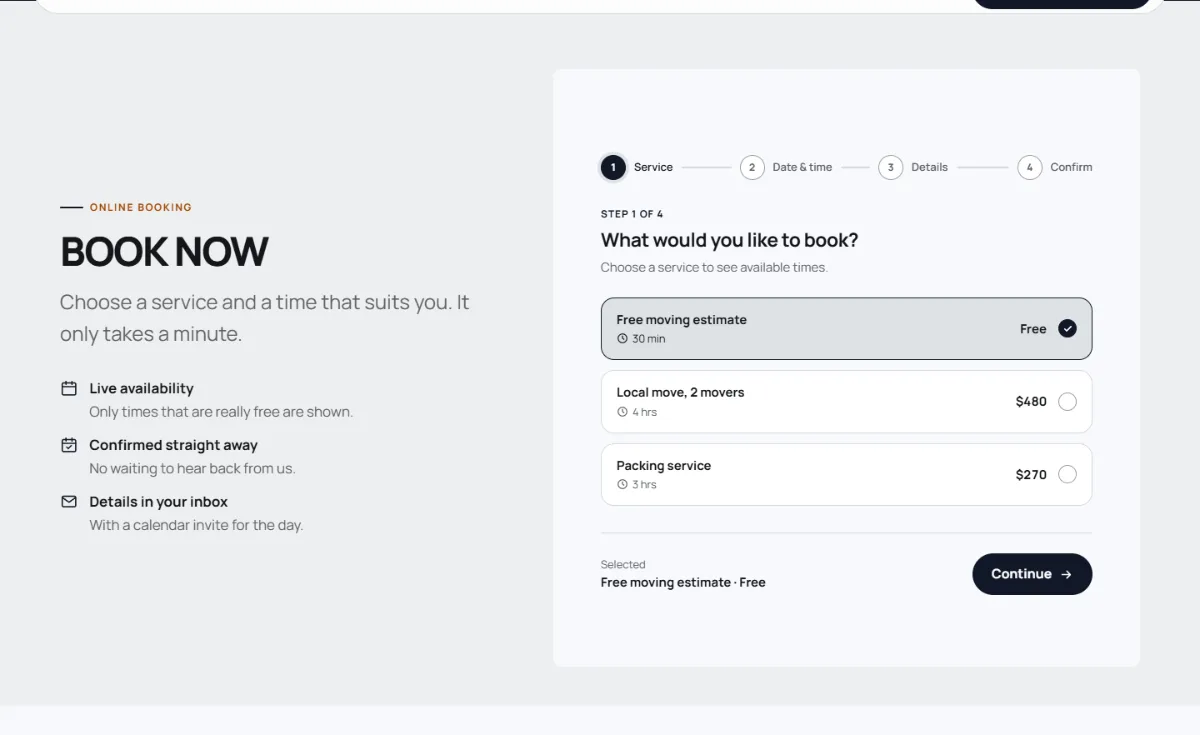Click the ONLINE BOOKING label
Viewport: 1200px width, 735px height.
point(141,207)
